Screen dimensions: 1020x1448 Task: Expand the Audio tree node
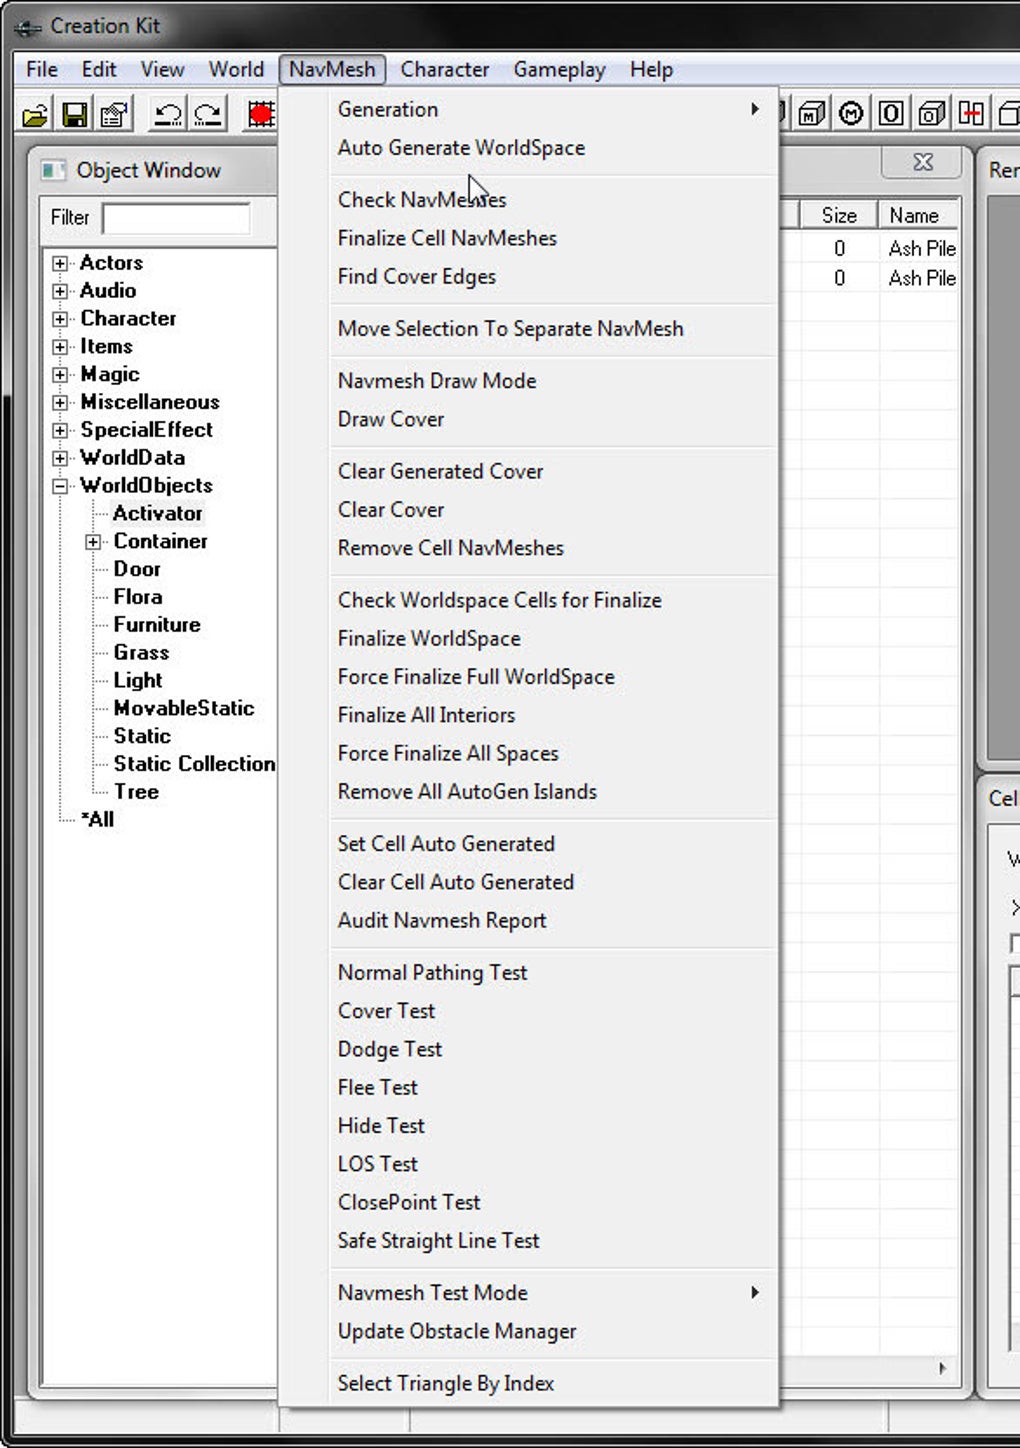click(61, 291)
